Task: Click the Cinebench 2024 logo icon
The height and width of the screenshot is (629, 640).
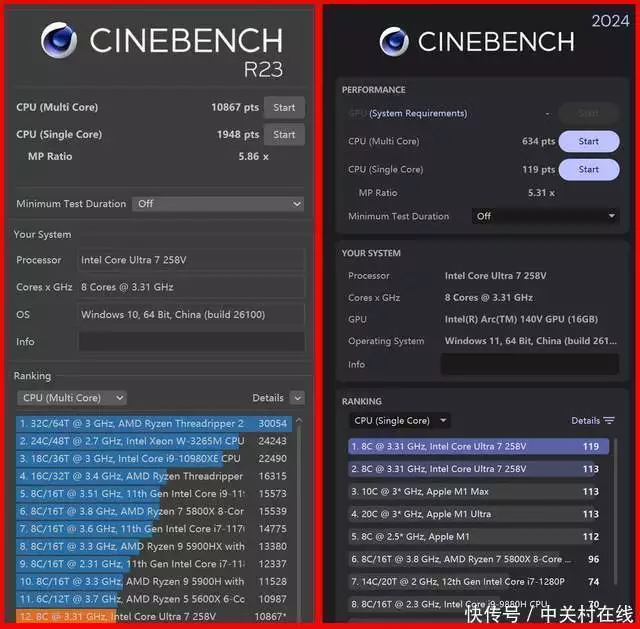Action: tap(394, 42)
